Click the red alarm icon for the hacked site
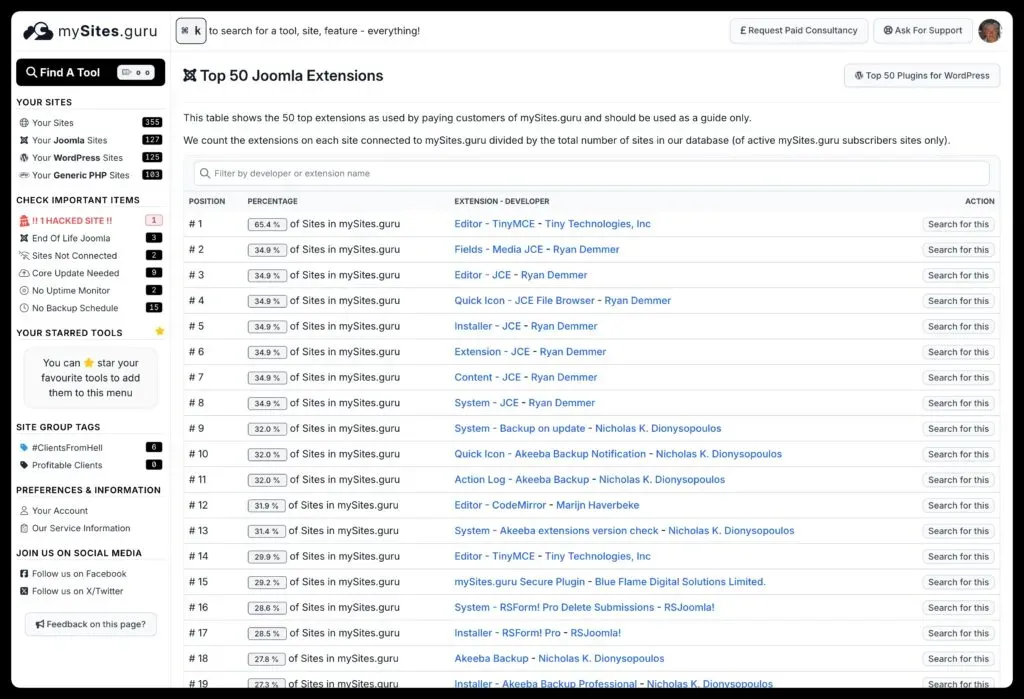 pos(22,220)
